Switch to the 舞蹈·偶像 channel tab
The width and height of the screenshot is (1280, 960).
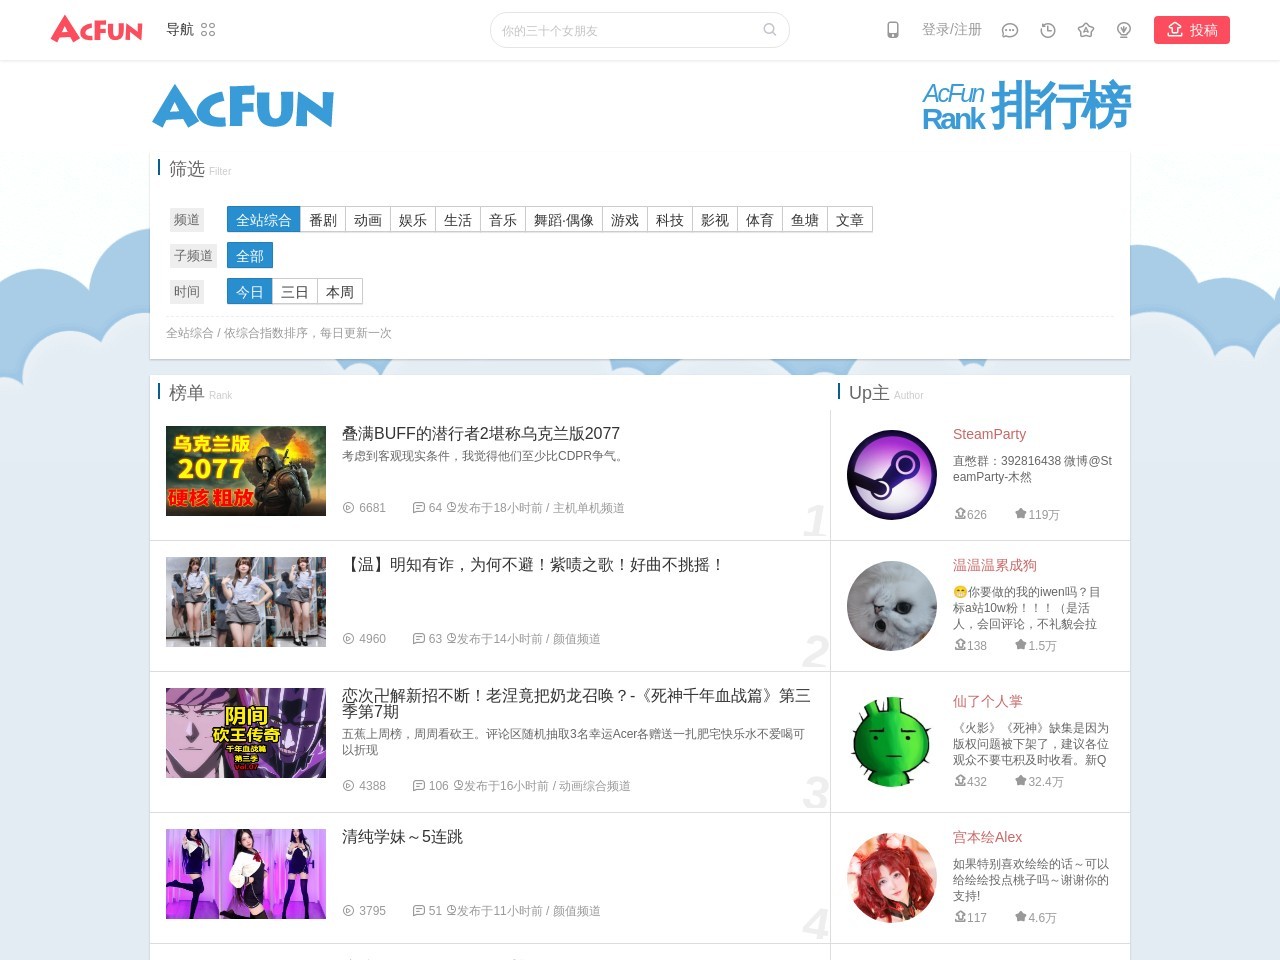[x=564, y=220]
